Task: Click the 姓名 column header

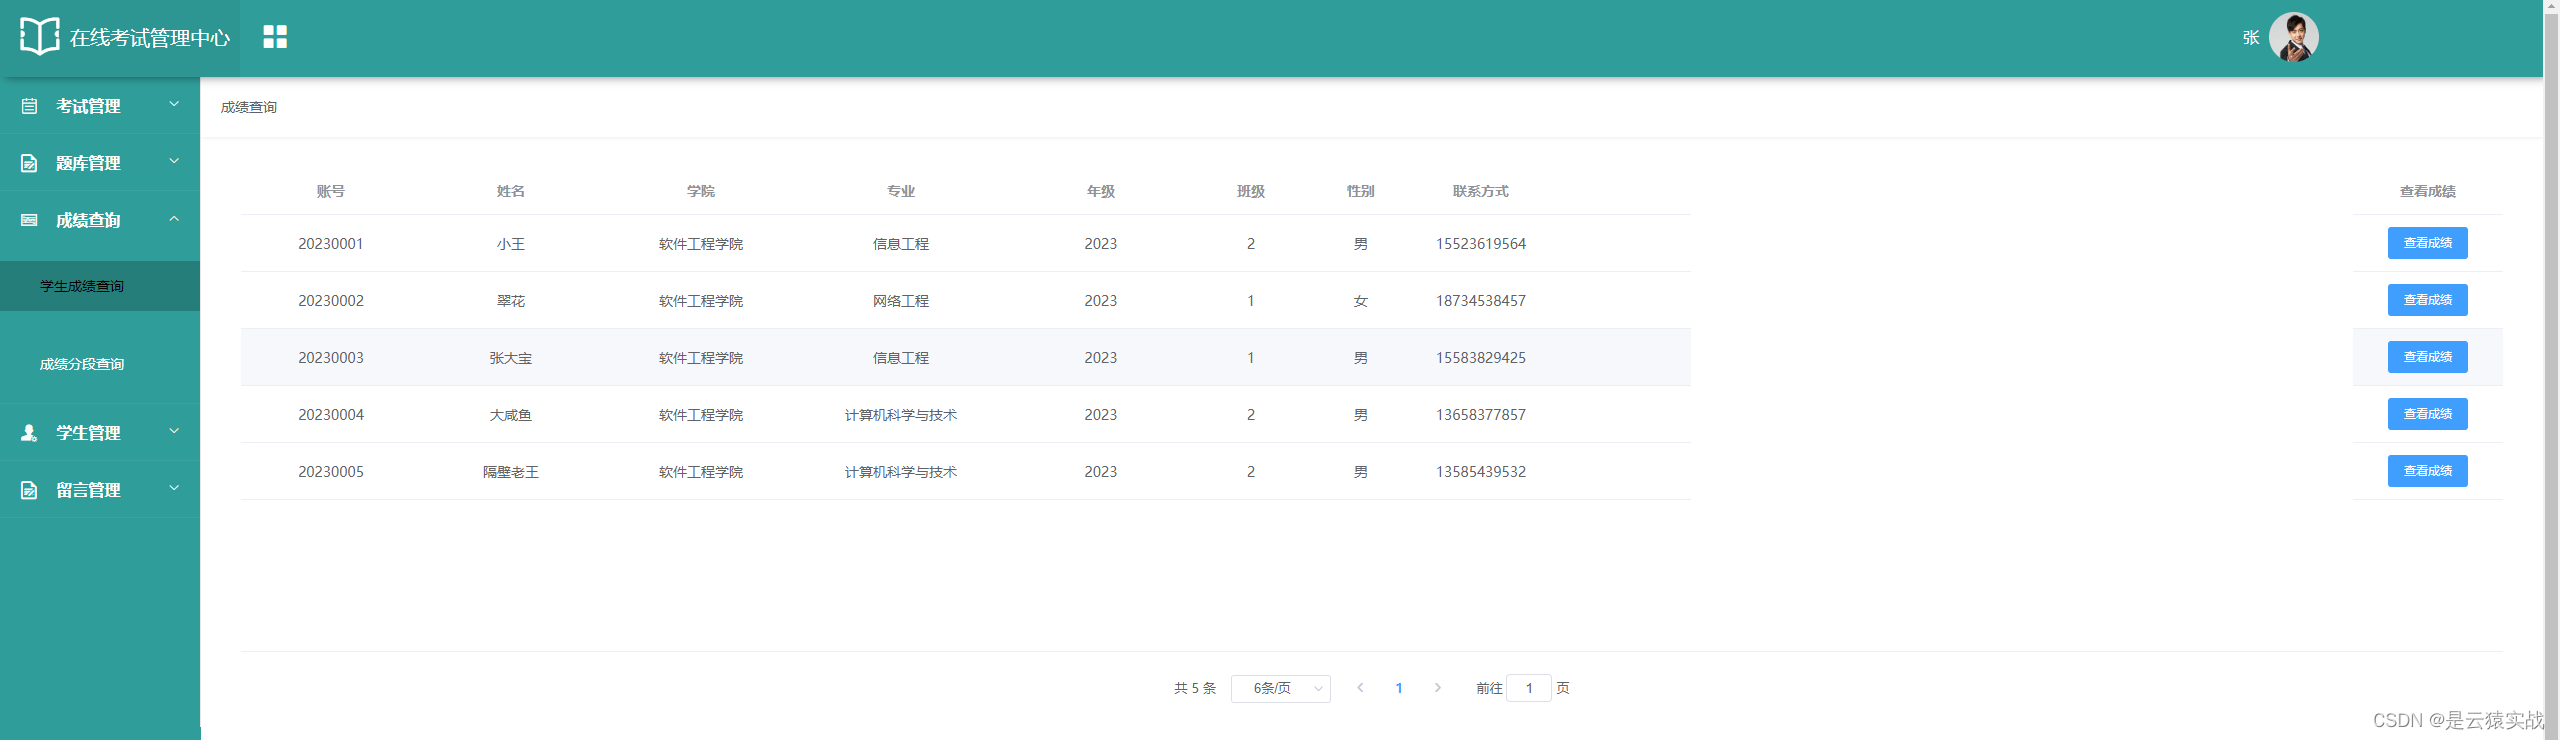Action: pos(511,191)
